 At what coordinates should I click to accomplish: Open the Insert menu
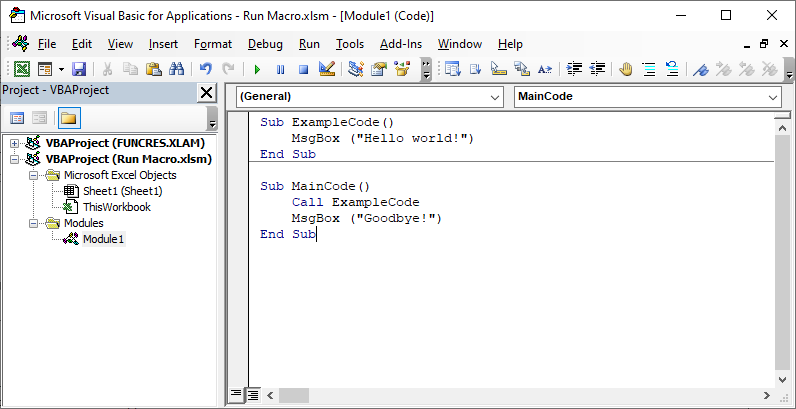click(x=163, y=44)
